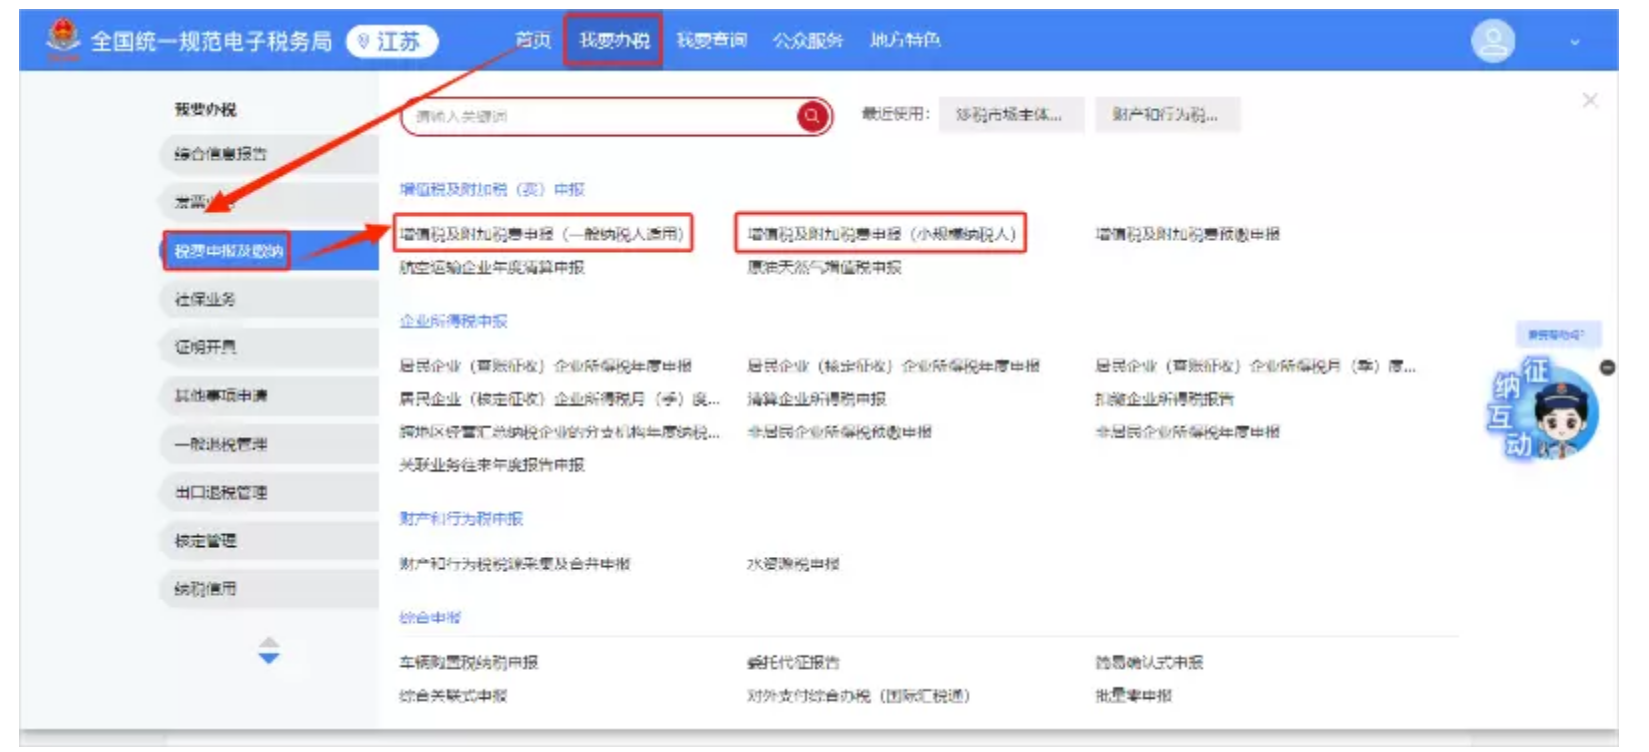Open 居民企业(核定征收)企业所得税年度申报

893,366
